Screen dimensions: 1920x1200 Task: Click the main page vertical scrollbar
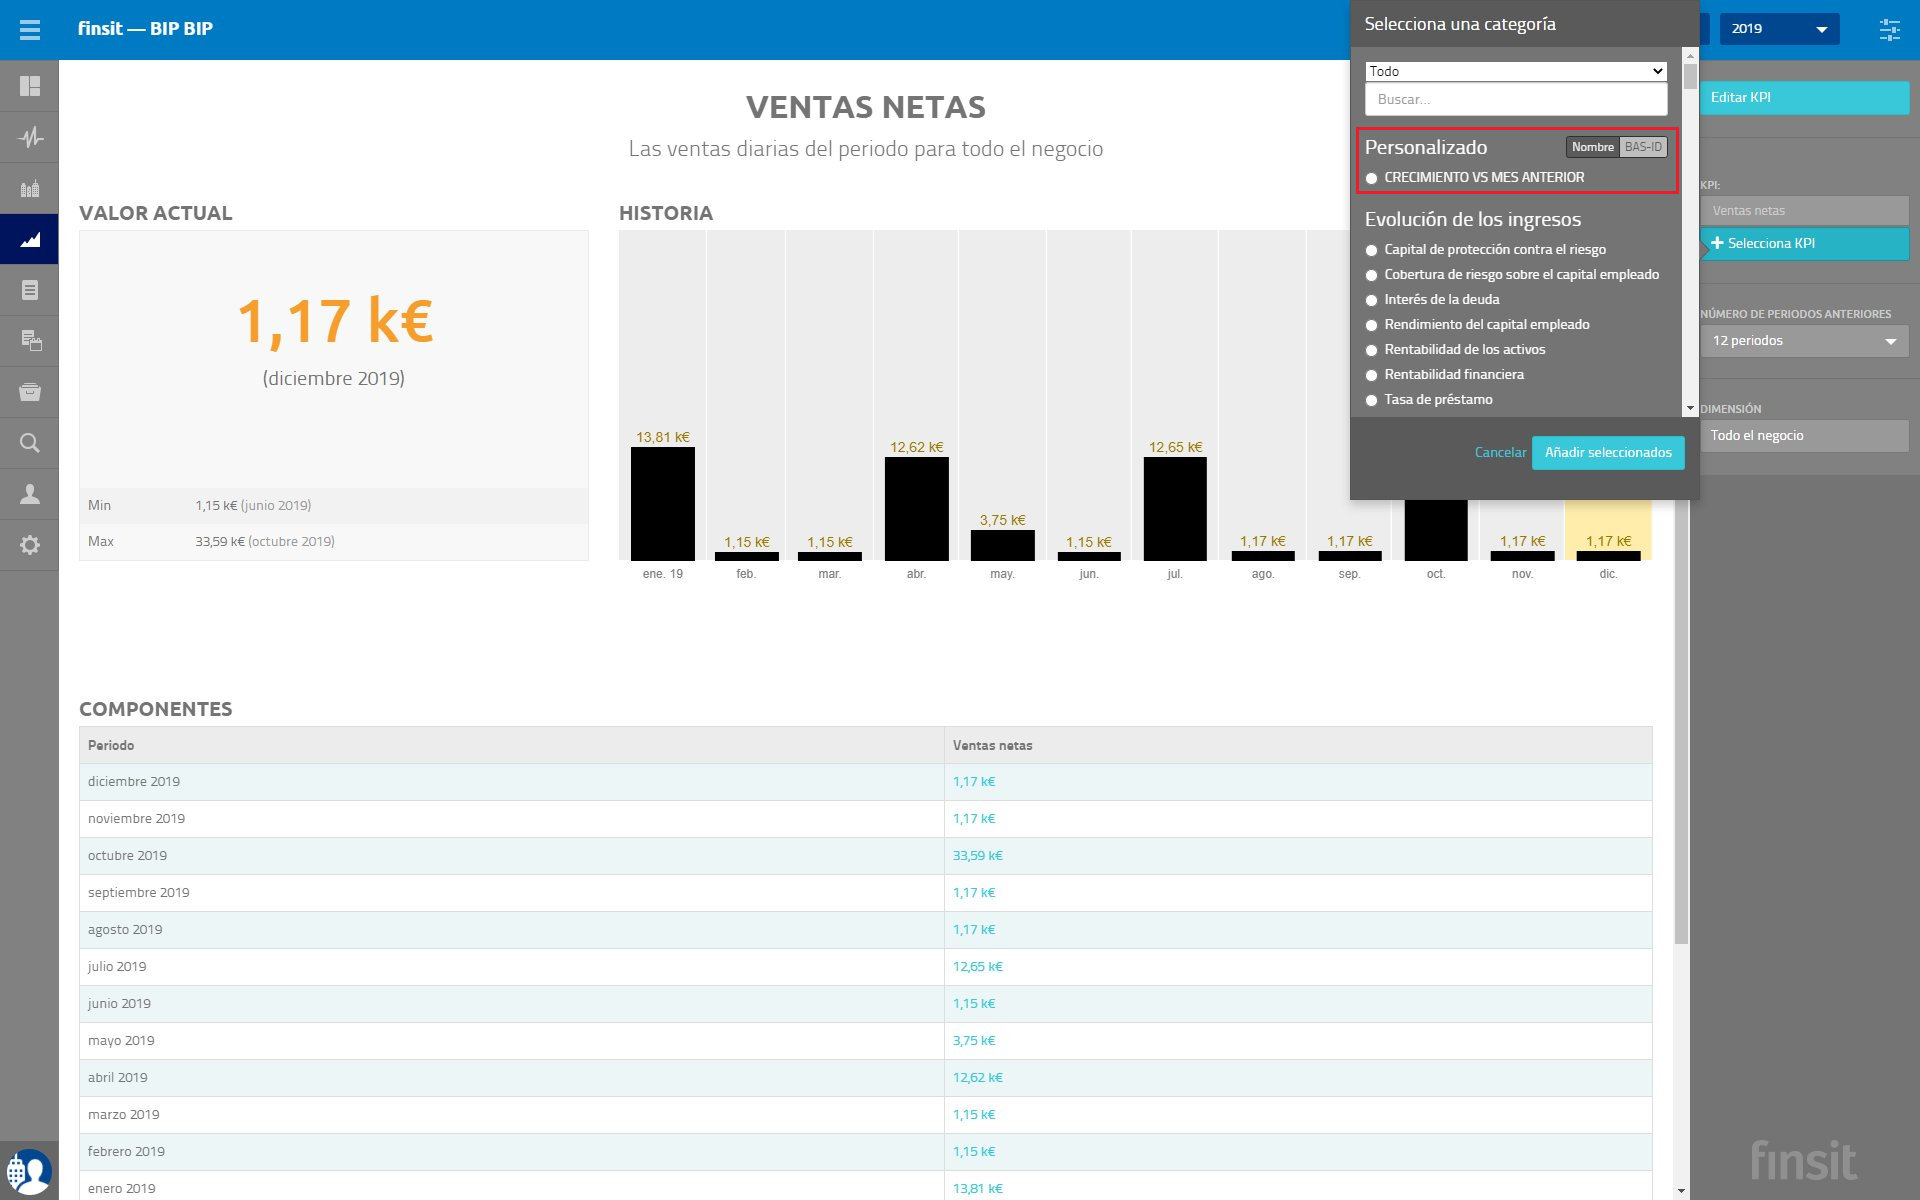pos(1681,720)
